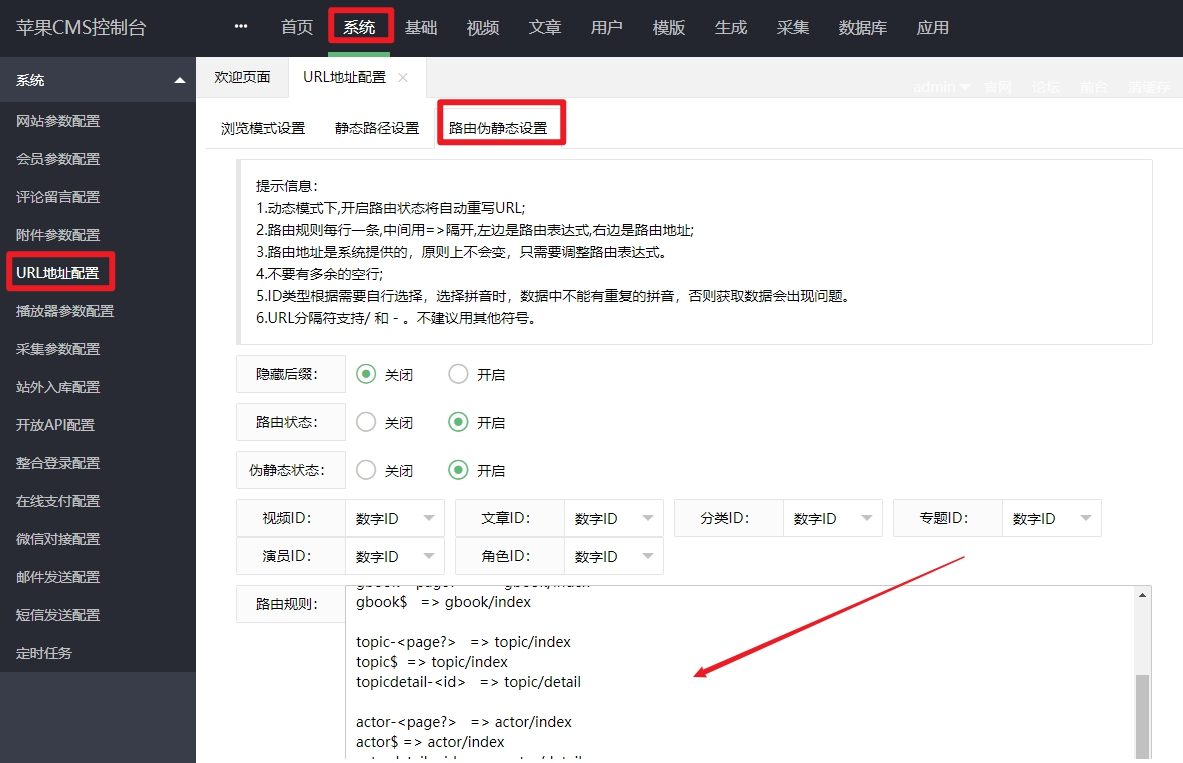Image resolution: width=1183 pixels, height=763 pixels.
Task: Switch to 浏览模式设置 tab
Action: coord(263,128)
